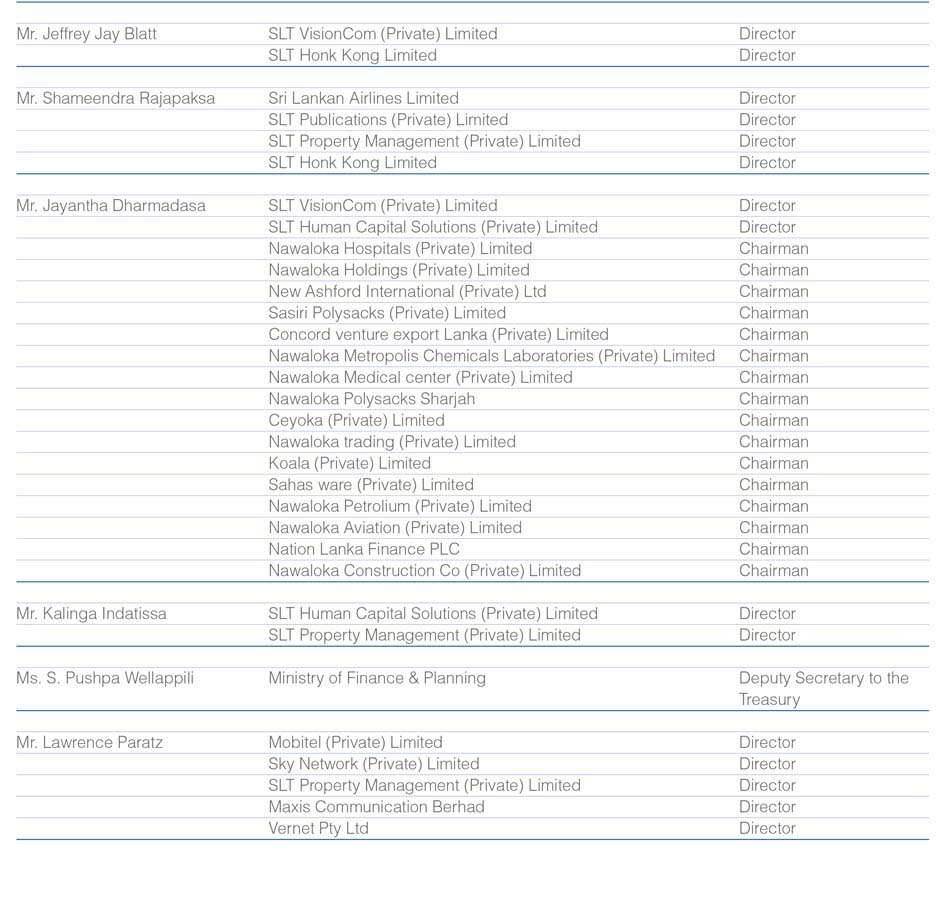Viewport: 945px width, 907px height.
Task: Click Sky Network (Private) Limited
Action: pyautogui.click(x=374, y=764)
